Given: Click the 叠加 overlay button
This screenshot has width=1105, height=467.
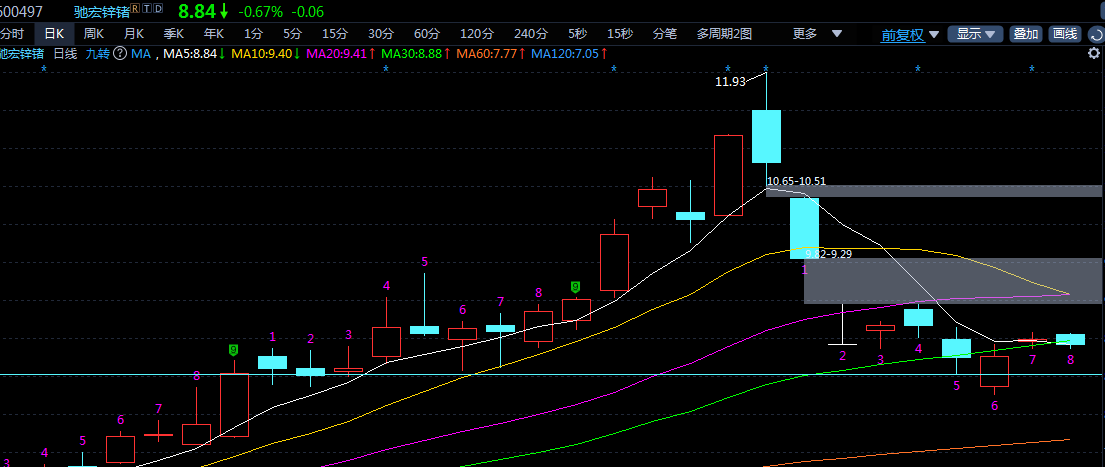Looking at the screenshot, I should click(x=1025, y=34).
